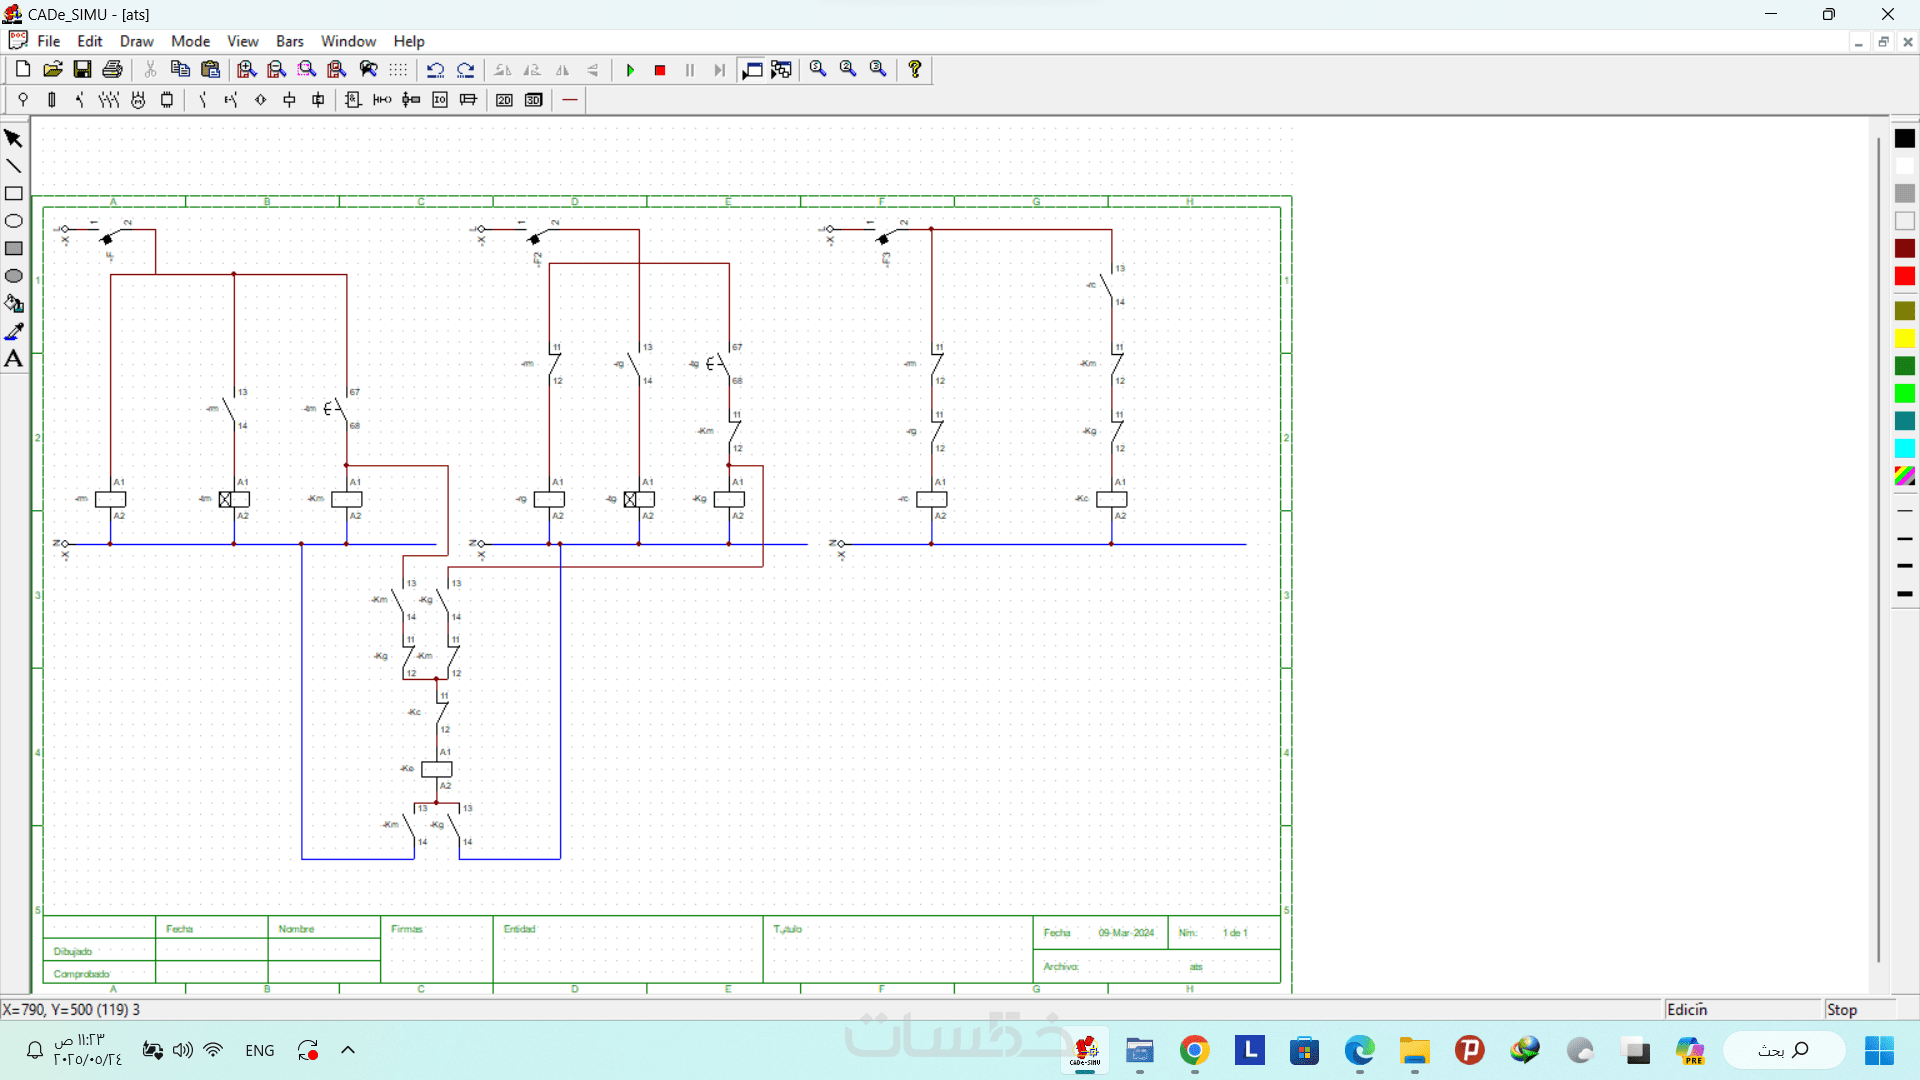
Task: Click the Save diskette icon
Action: [x=83, y=69]
